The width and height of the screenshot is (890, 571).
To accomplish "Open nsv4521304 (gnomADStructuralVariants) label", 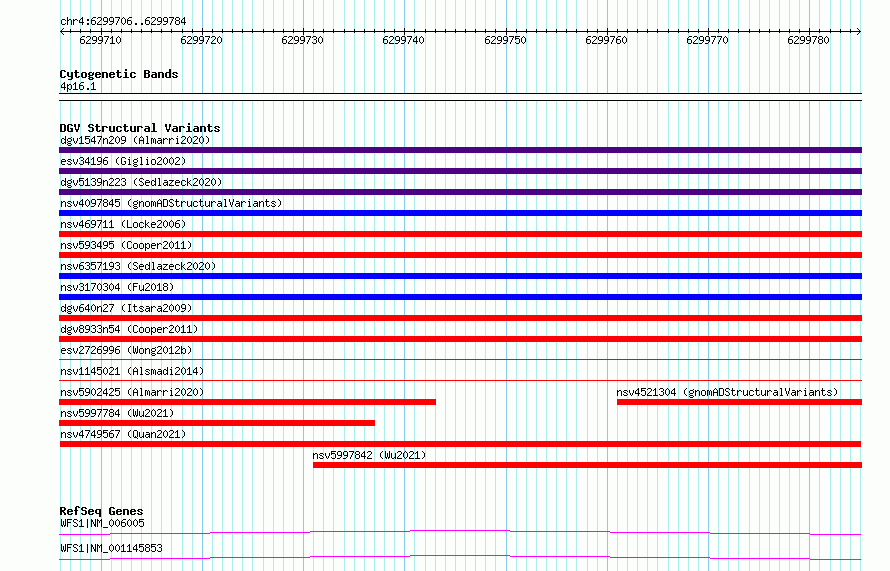I will [727, 392].
